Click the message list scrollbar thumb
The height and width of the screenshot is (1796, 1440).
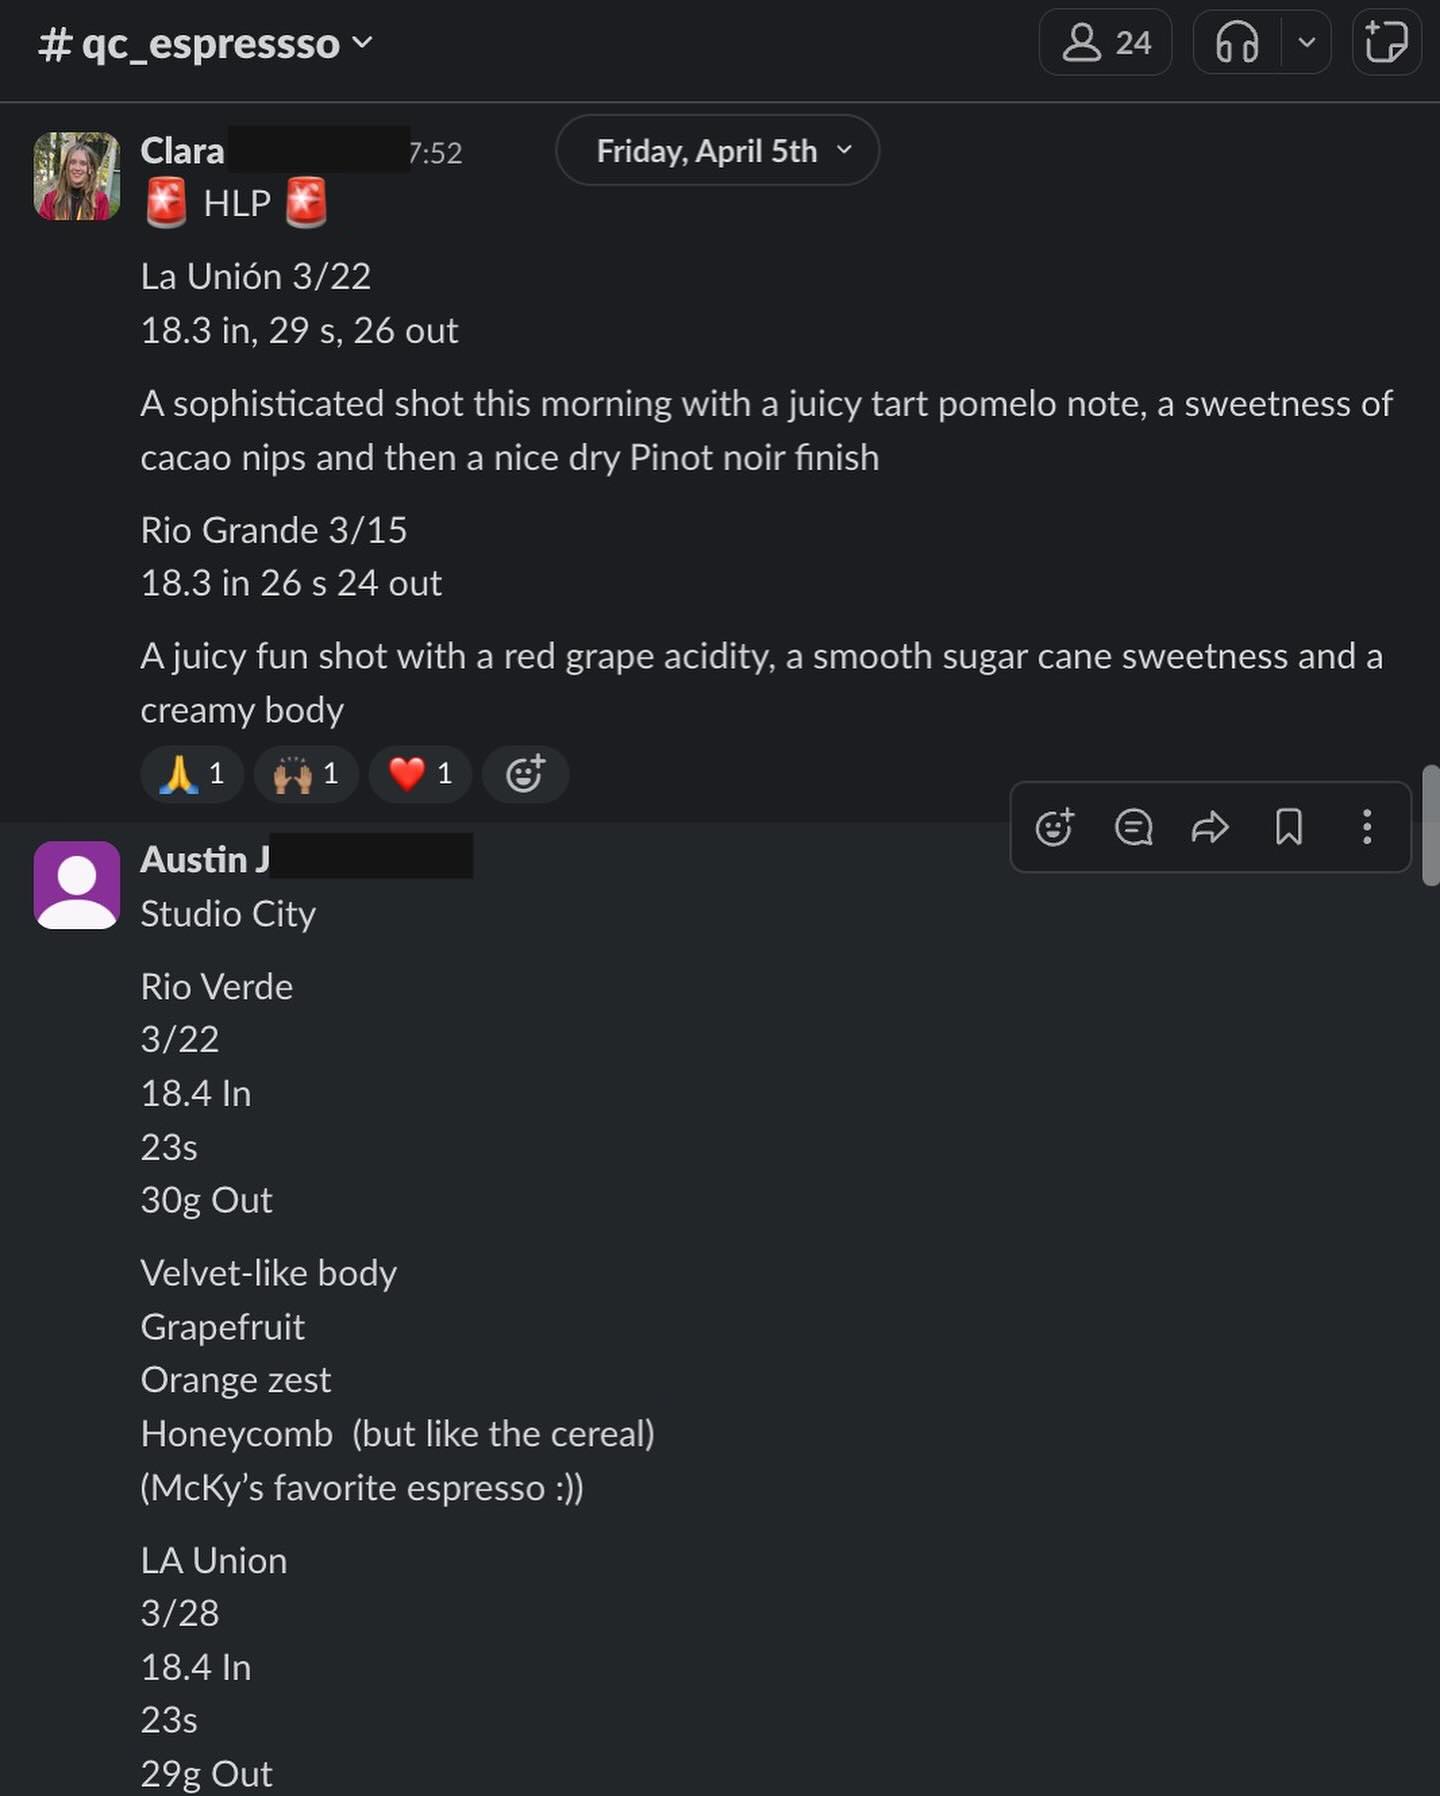coord(1430,825)
